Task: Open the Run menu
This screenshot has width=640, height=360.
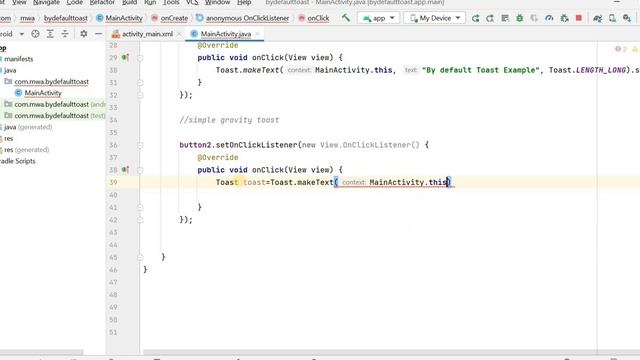Action: [150, 2]
